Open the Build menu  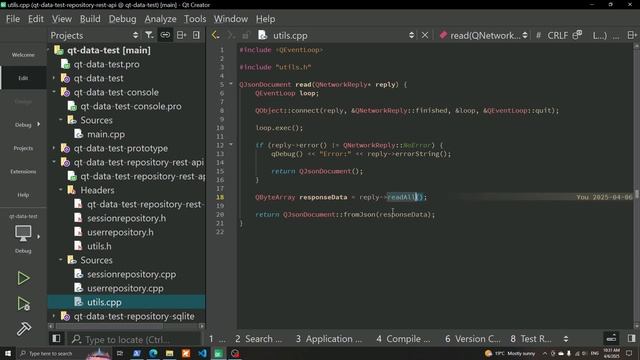(x=90, y=19)
